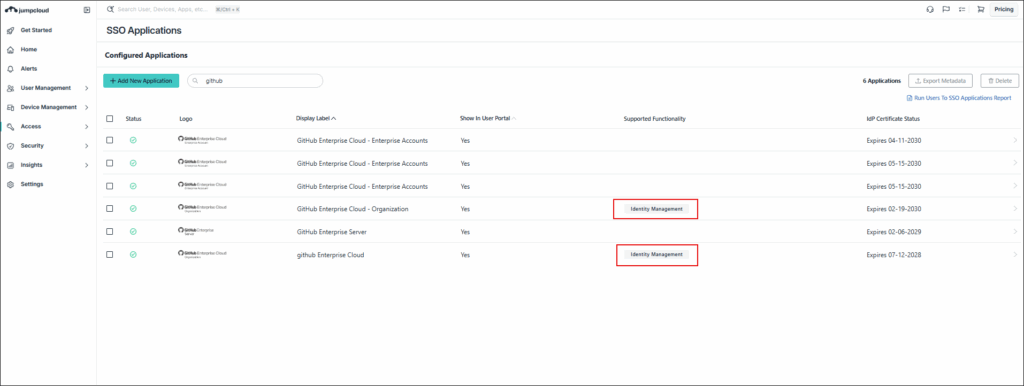The width and height of the screenshot is (1024, 386).
Task: Open Run Users To SSO Applications Report link
Action: [x=959, y=98]
